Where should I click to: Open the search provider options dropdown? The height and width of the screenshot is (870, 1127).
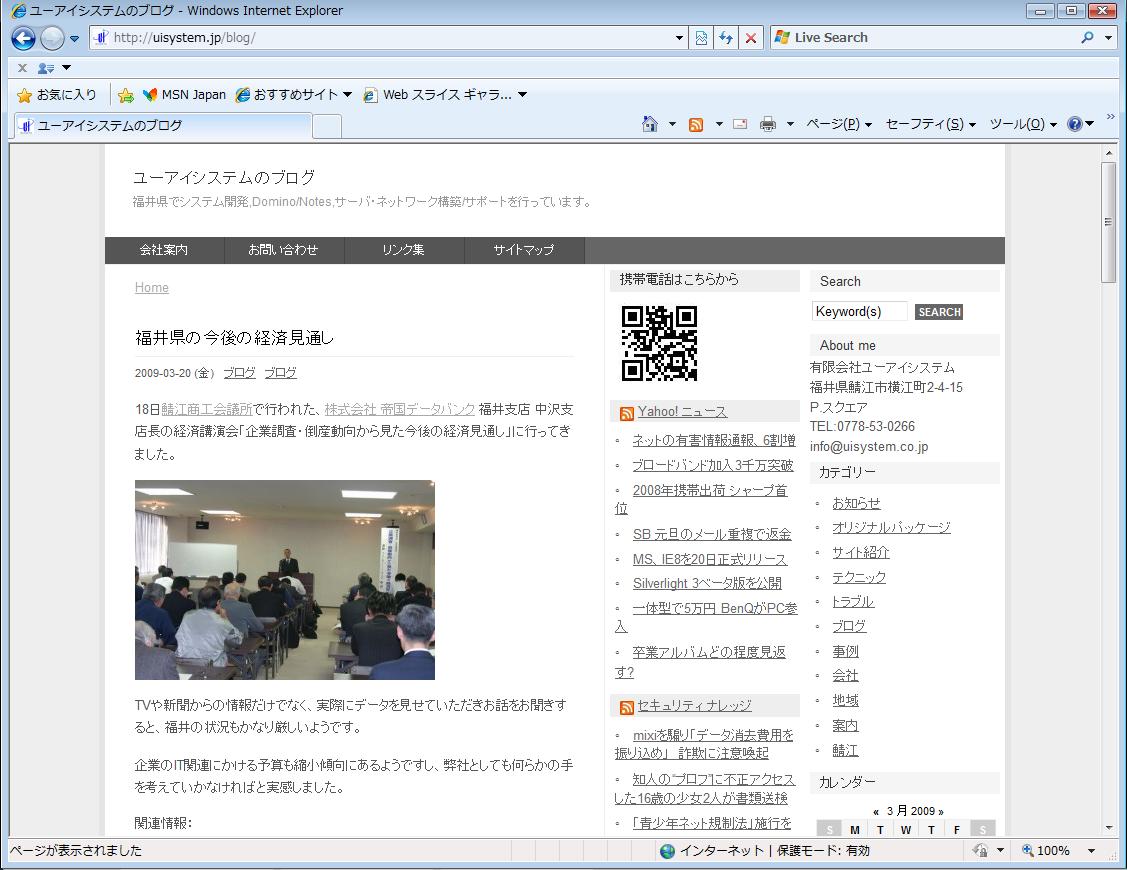[x=1108, y=38]
